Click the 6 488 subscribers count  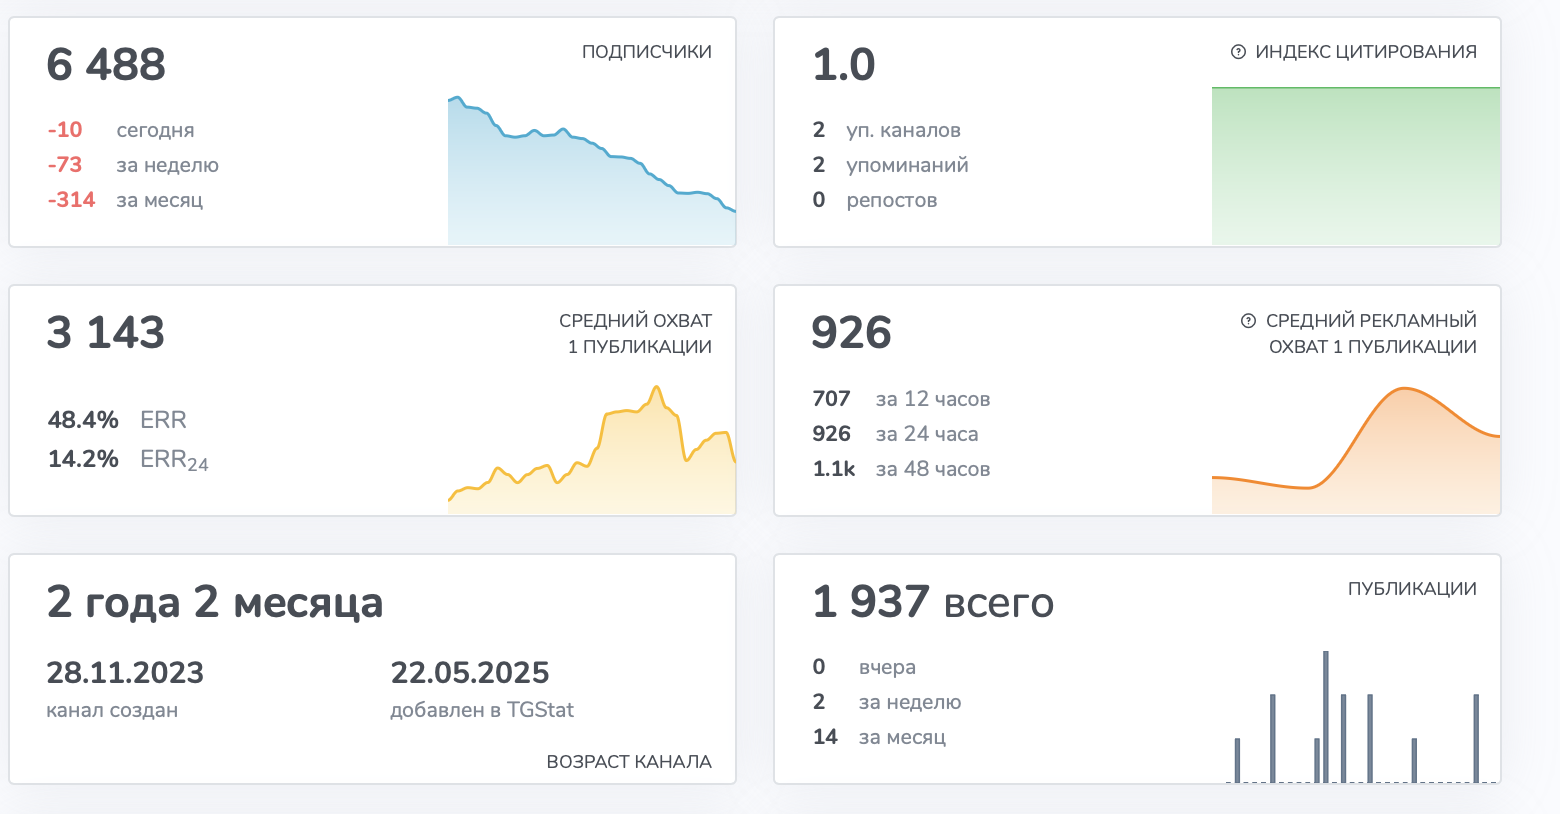[x=106, y=65]
